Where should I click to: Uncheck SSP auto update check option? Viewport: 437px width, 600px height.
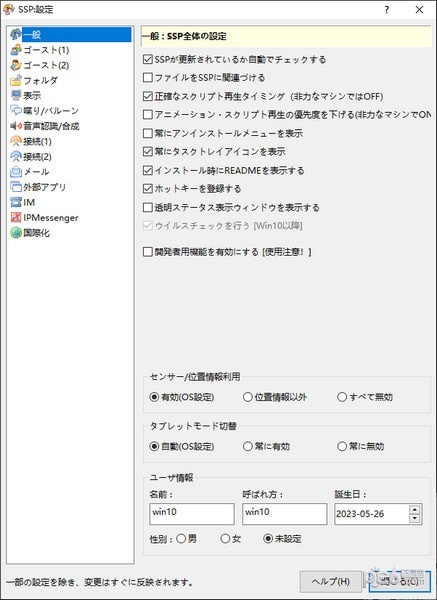coord(147,59)
